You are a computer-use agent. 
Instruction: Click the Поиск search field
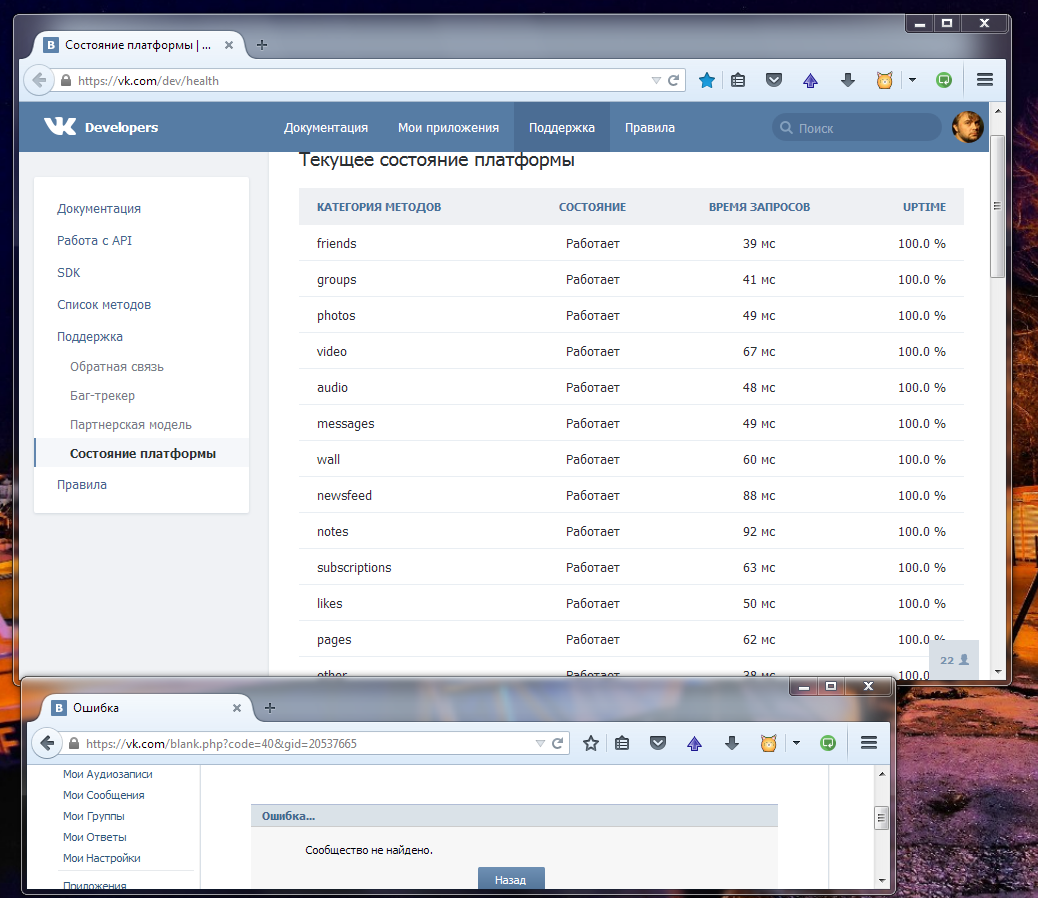[856, 127]
